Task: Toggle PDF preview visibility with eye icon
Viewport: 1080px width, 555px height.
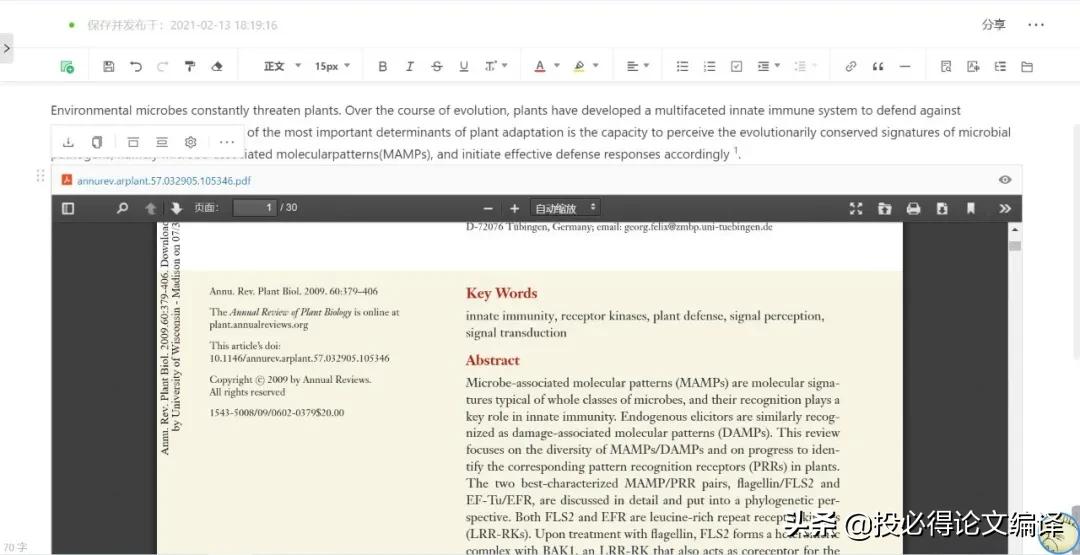Action: tap(1005, 180)
